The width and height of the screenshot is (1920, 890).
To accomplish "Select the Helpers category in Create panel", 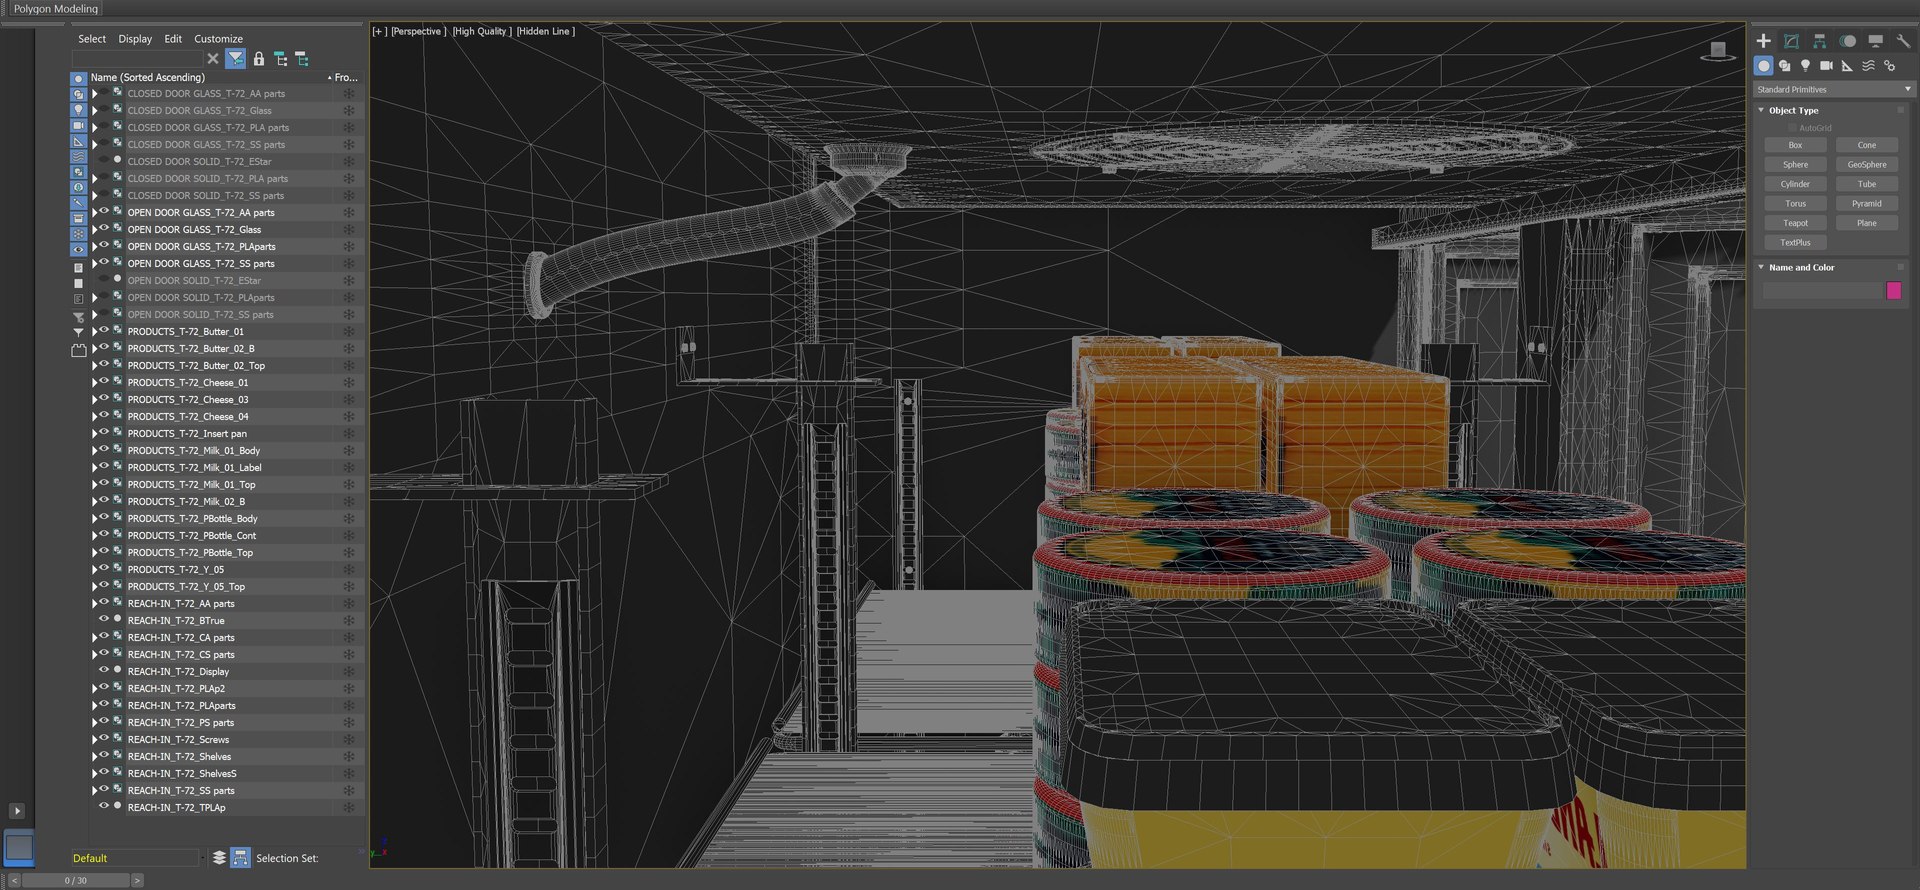I will (x=1847, y=66).
